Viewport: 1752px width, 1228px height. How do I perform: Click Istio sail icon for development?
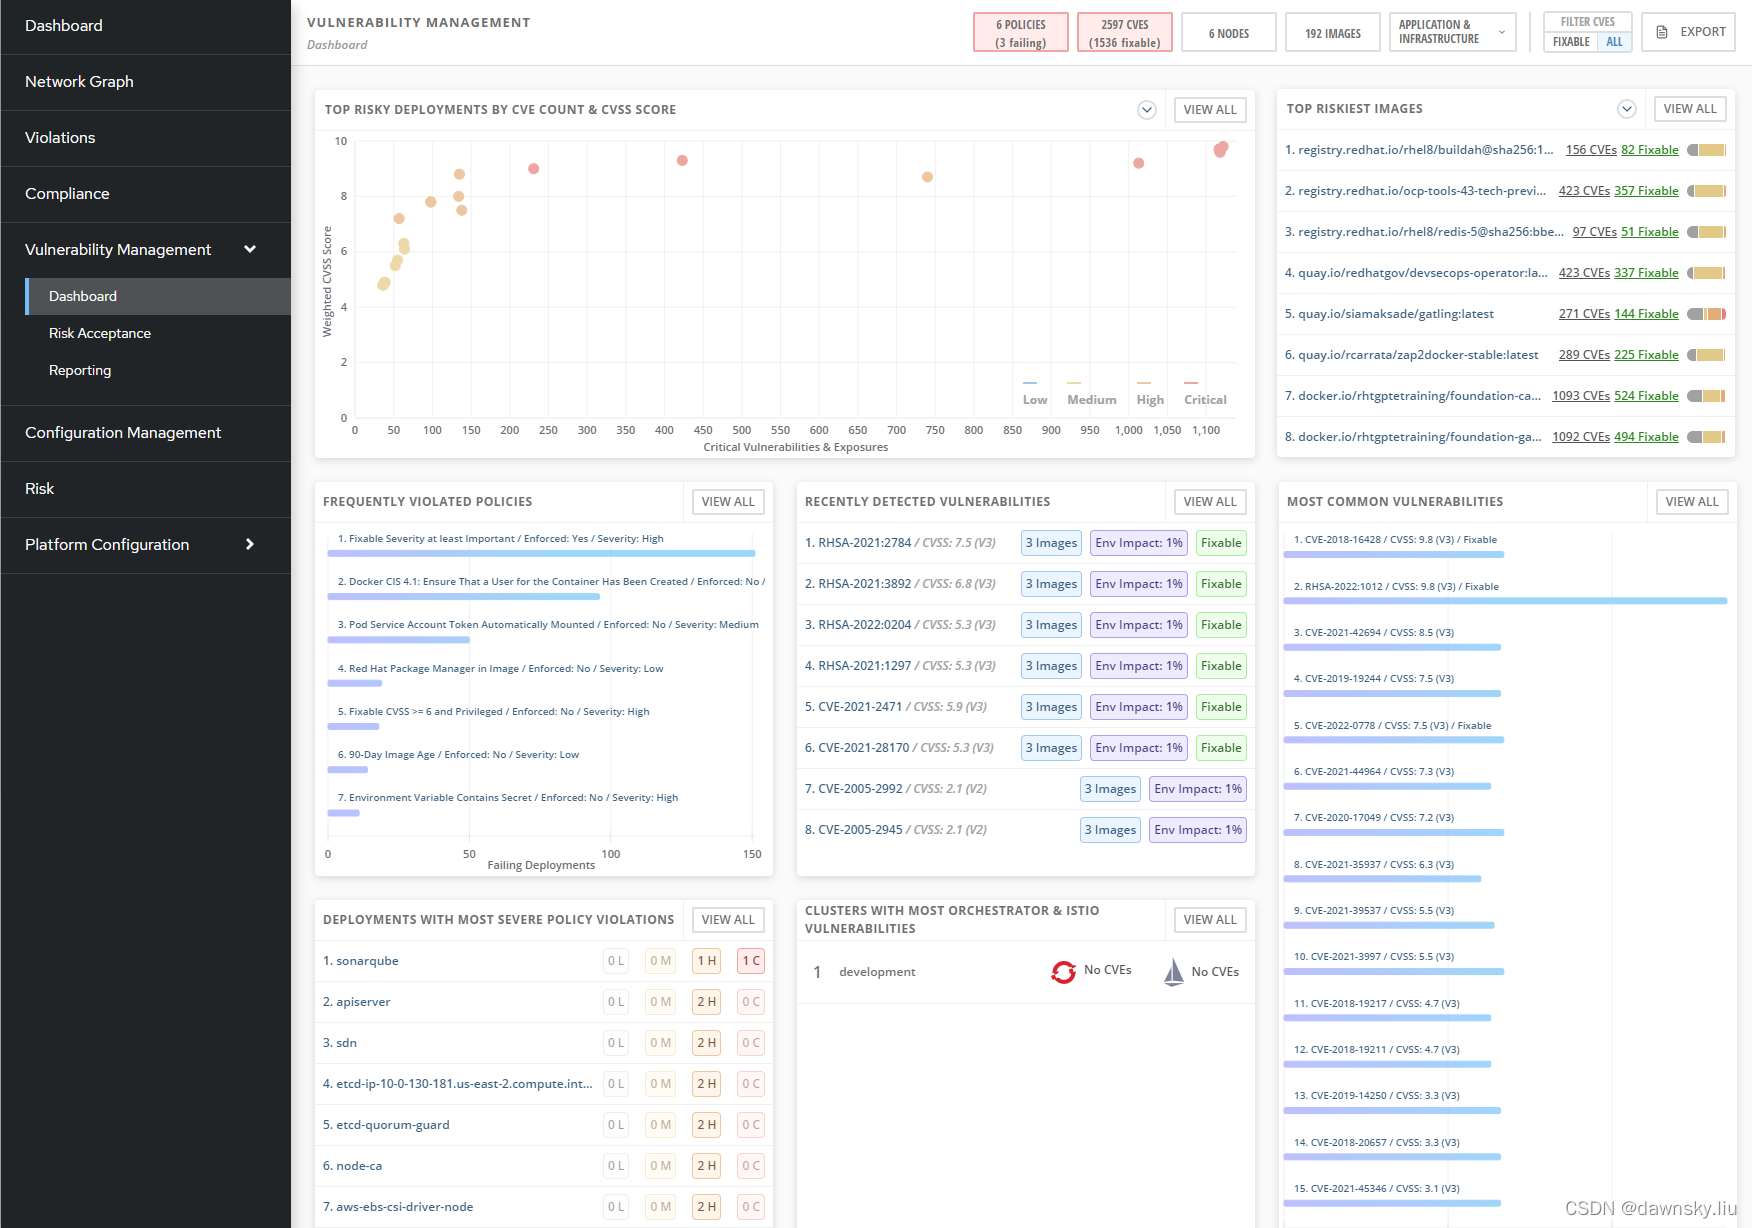click(1173, 972)
